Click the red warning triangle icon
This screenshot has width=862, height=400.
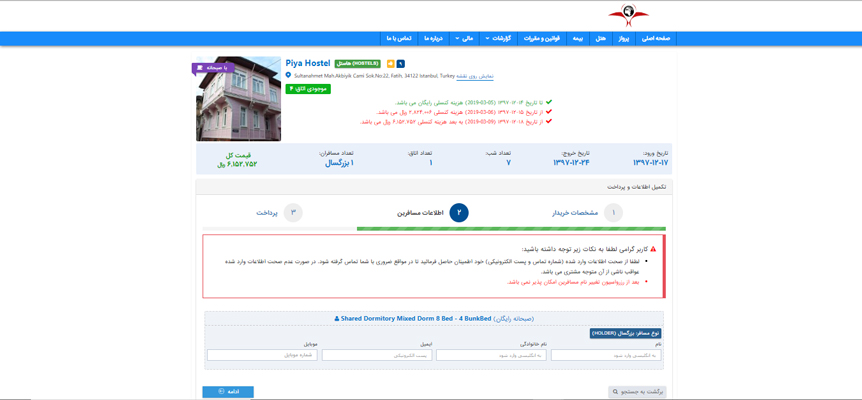[x=653, y=248]
